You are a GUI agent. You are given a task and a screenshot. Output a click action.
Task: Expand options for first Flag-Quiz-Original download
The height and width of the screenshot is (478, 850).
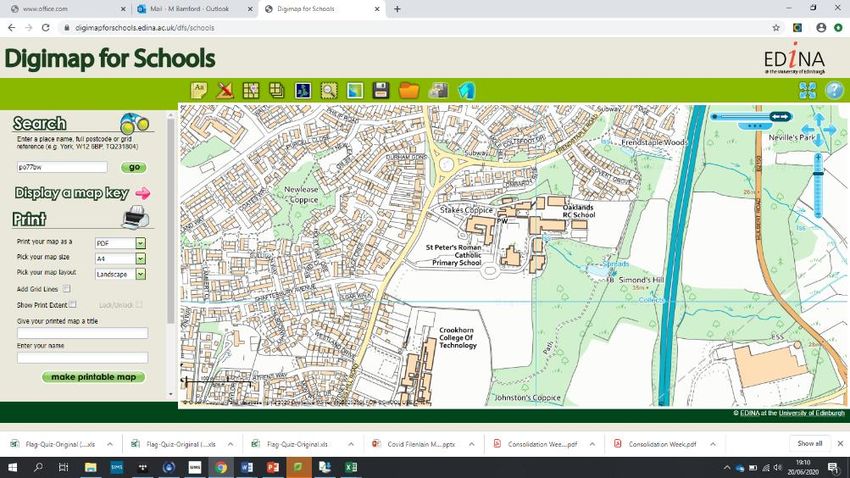110,444
